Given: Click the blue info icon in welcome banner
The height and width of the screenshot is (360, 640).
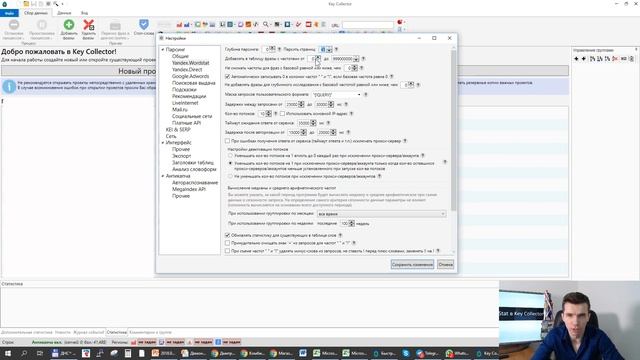Looking at the screenshot, I should pos(9,87).
